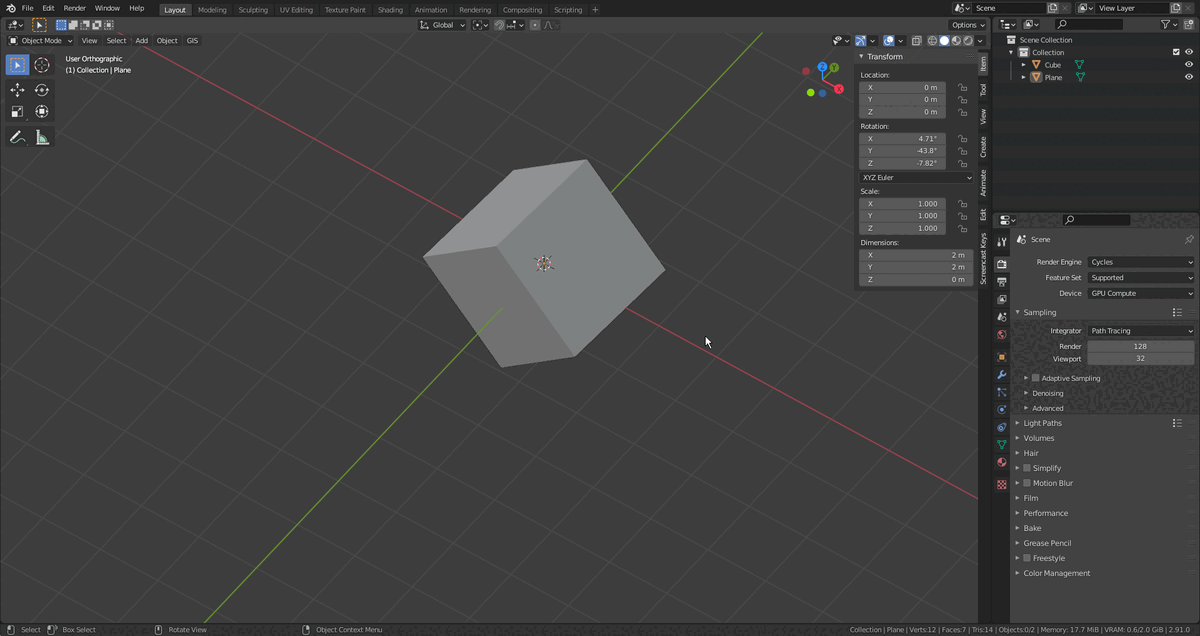The height and width of the screenshot is (636, 1200).
Task: Open the Active Tool settings tab
Action: coord(1001,242)
